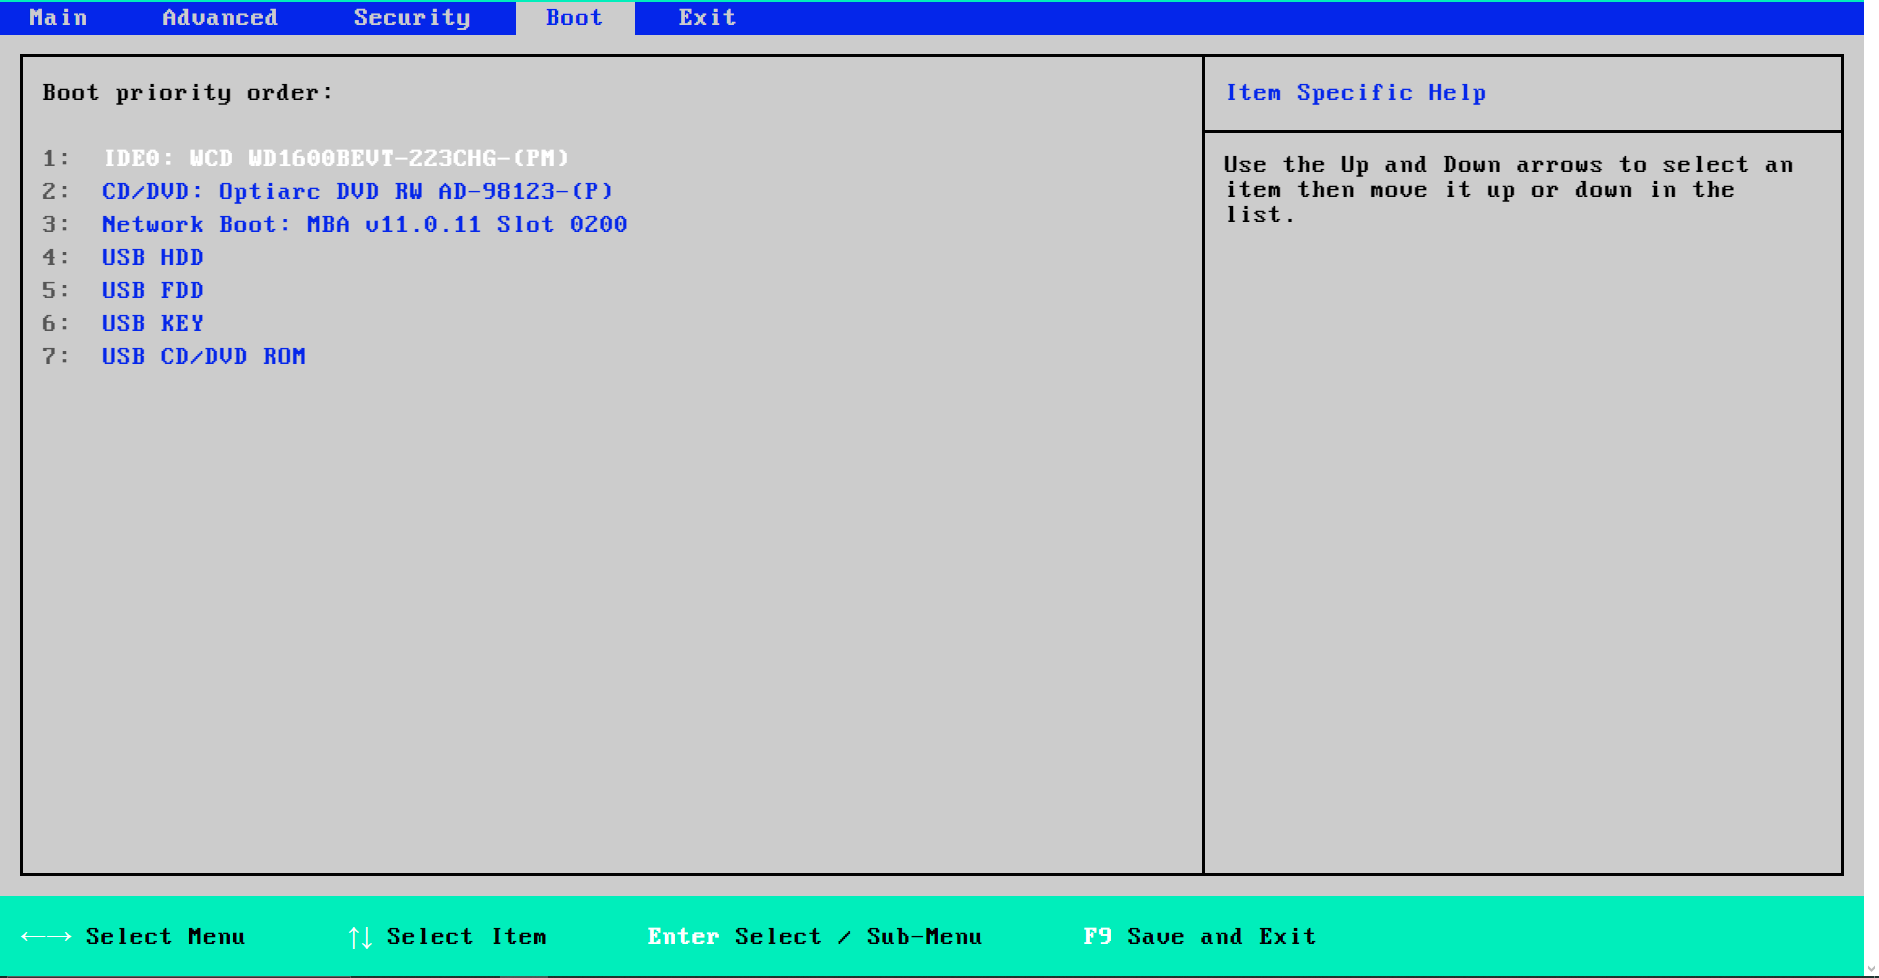Select USB KEY boot device
1879x978 pixels.
pyautogui.click(x=152, y=323)
